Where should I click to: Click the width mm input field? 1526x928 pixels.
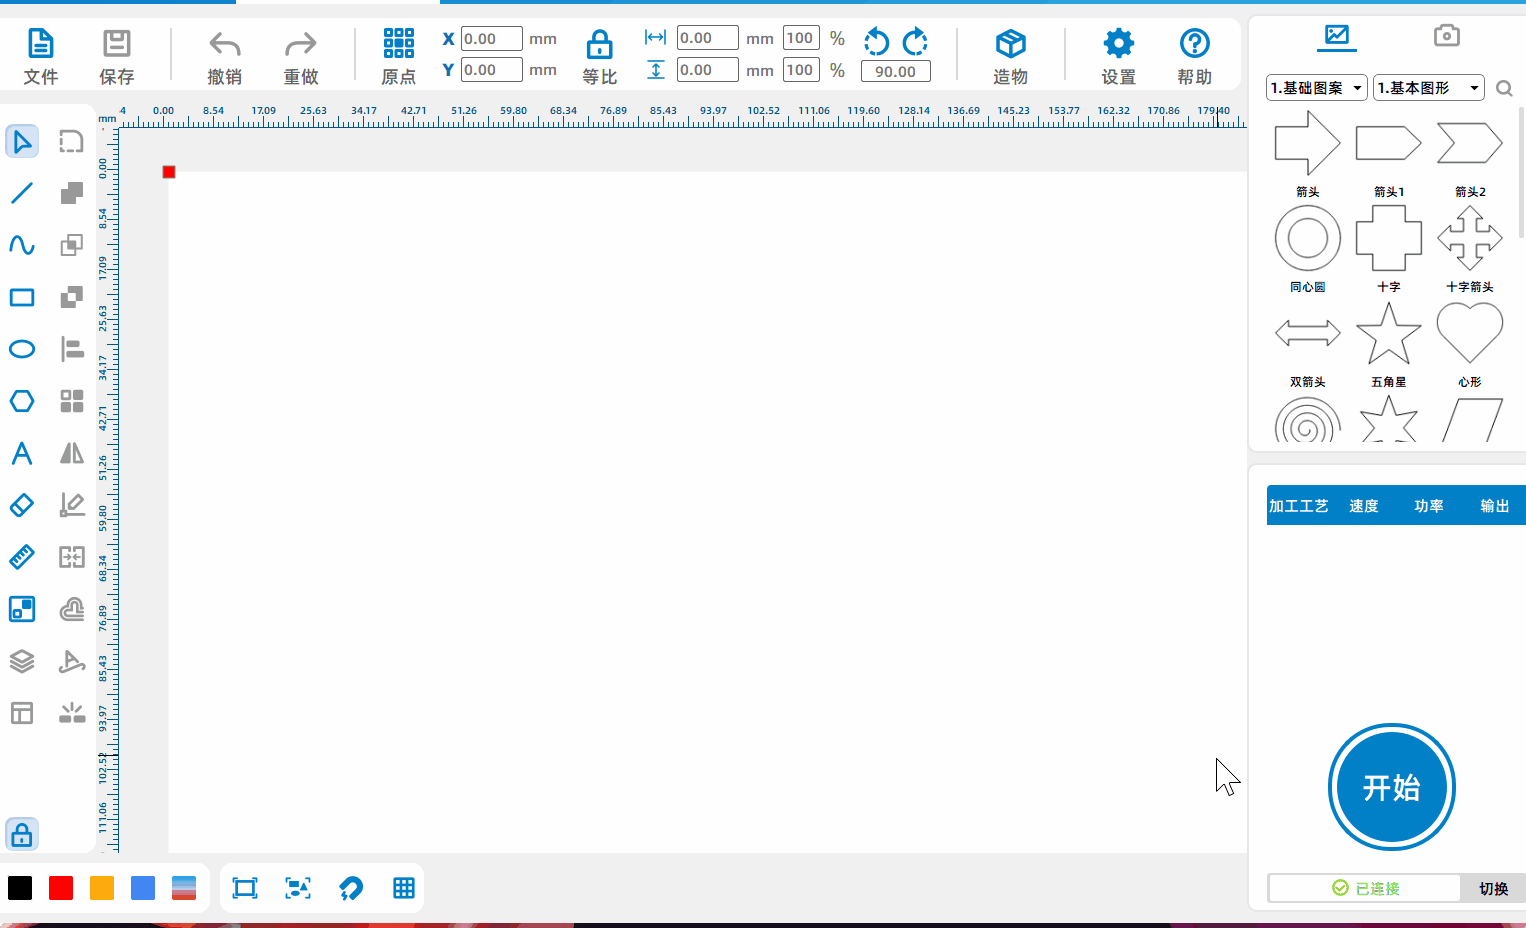coord(707,38)
